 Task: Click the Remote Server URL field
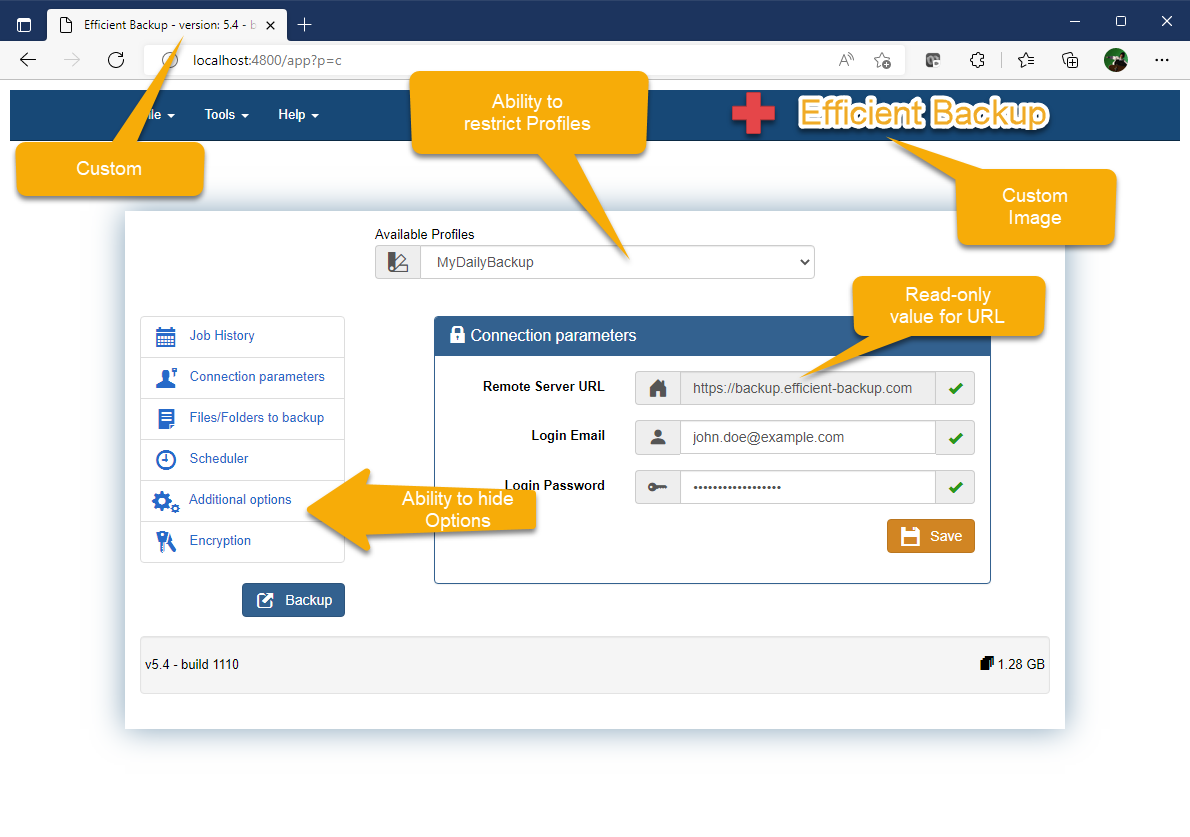tap(808, 388)
